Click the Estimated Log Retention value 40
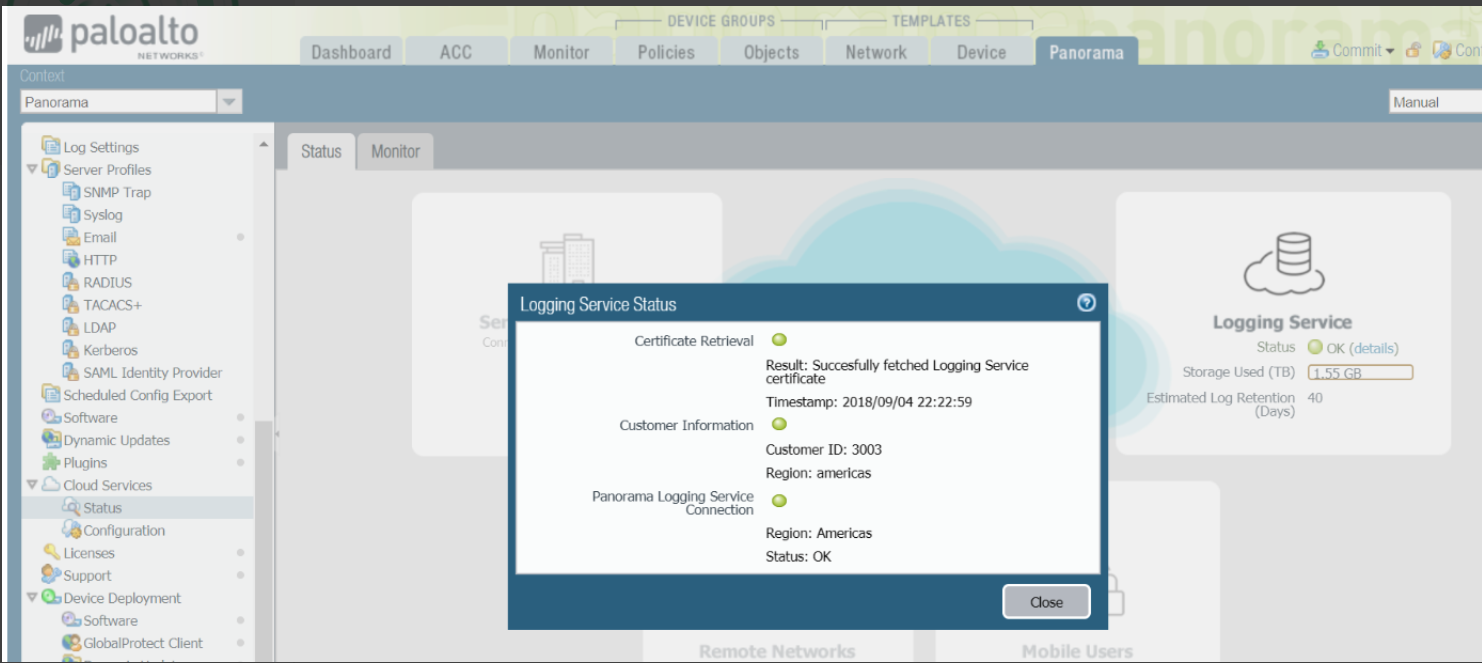Viewport: 1482px width, 663px height. [1315, 397]
